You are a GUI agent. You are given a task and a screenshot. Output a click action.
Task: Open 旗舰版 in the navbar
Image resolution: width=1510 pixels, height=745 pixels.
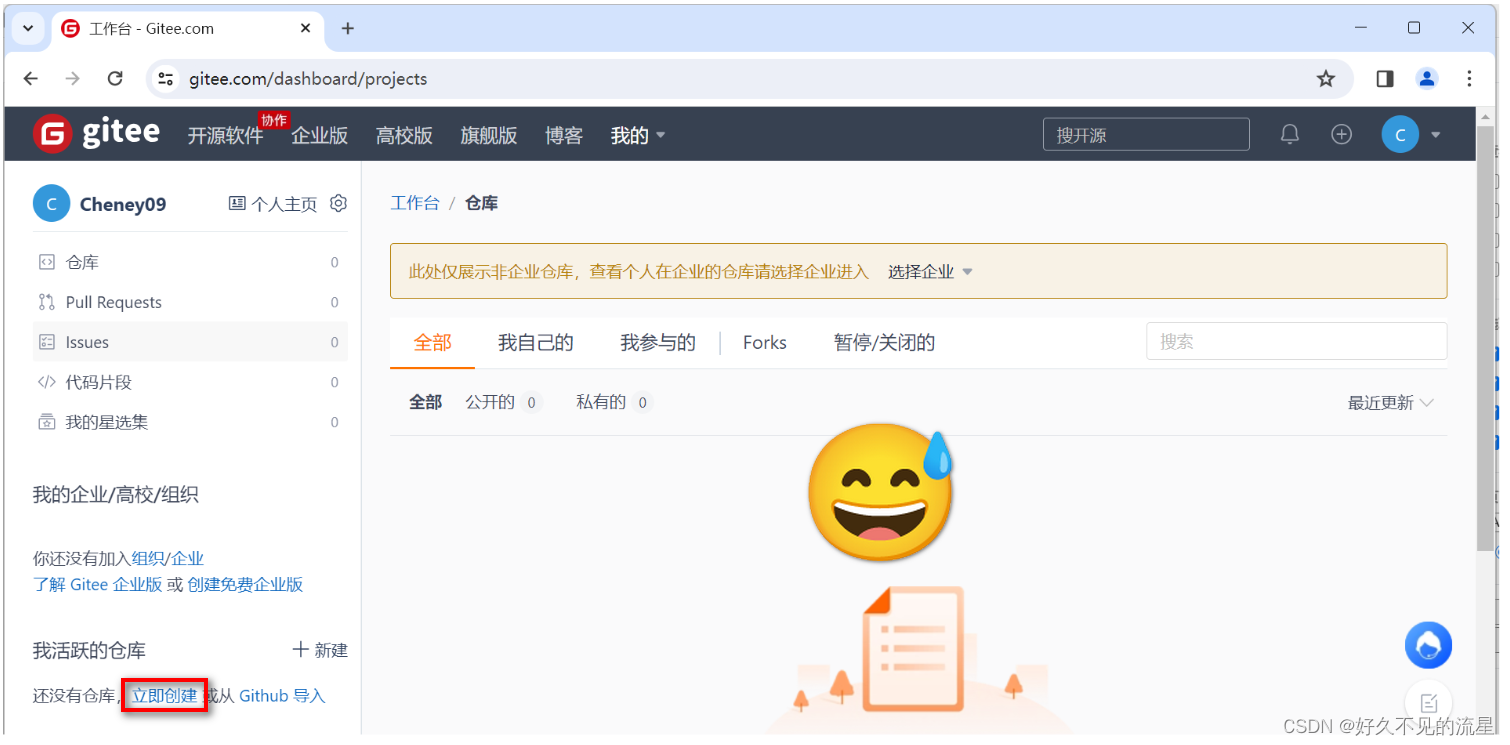tap(489, 135)
